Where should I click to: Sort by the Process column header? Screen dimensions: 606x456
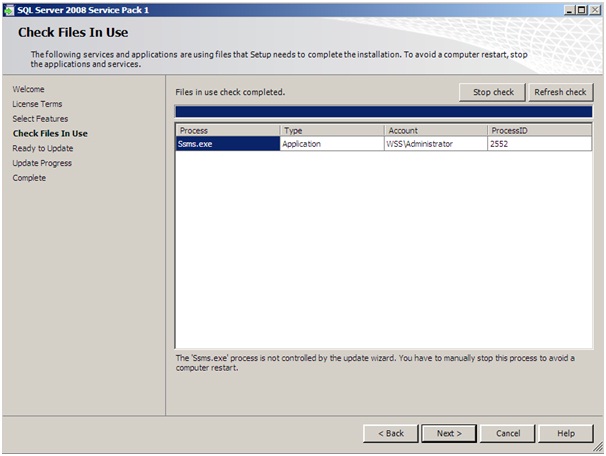[x=228, y=131]
